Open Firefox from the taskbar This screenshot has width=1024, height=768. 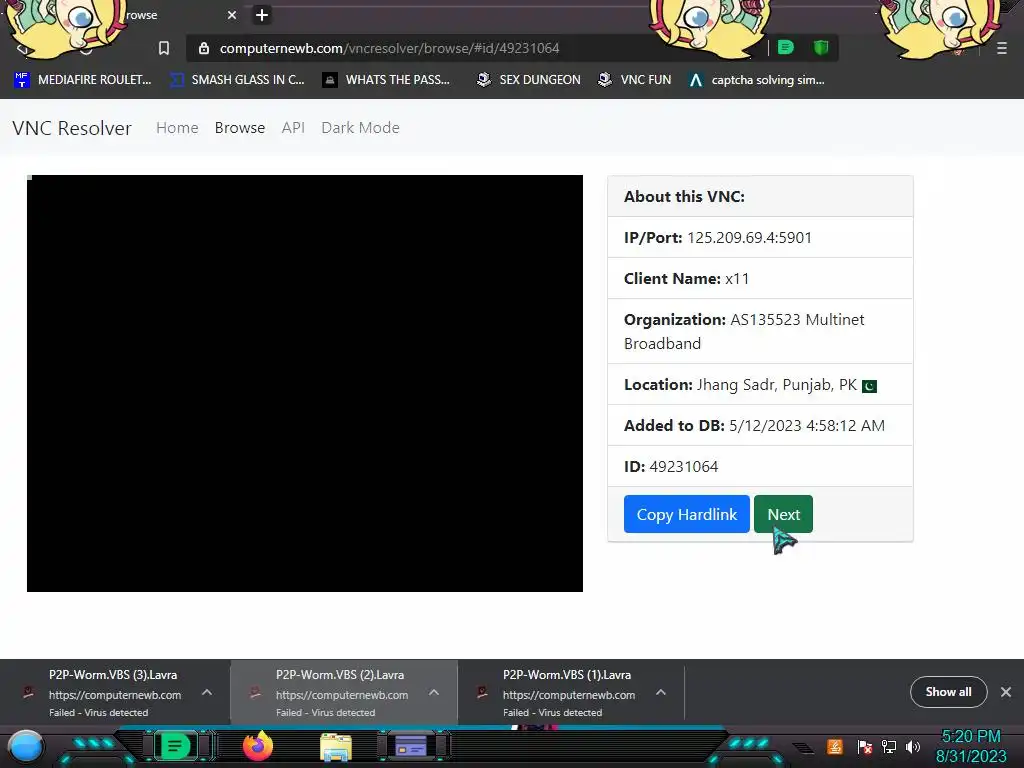tap(257, 746)
